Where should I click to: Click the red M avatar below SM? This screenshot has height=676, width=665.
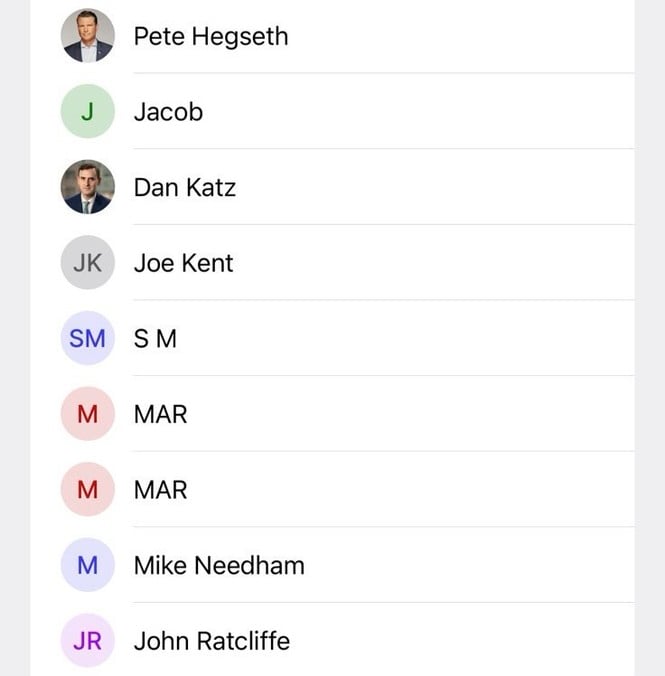click(x=88, y=414)
